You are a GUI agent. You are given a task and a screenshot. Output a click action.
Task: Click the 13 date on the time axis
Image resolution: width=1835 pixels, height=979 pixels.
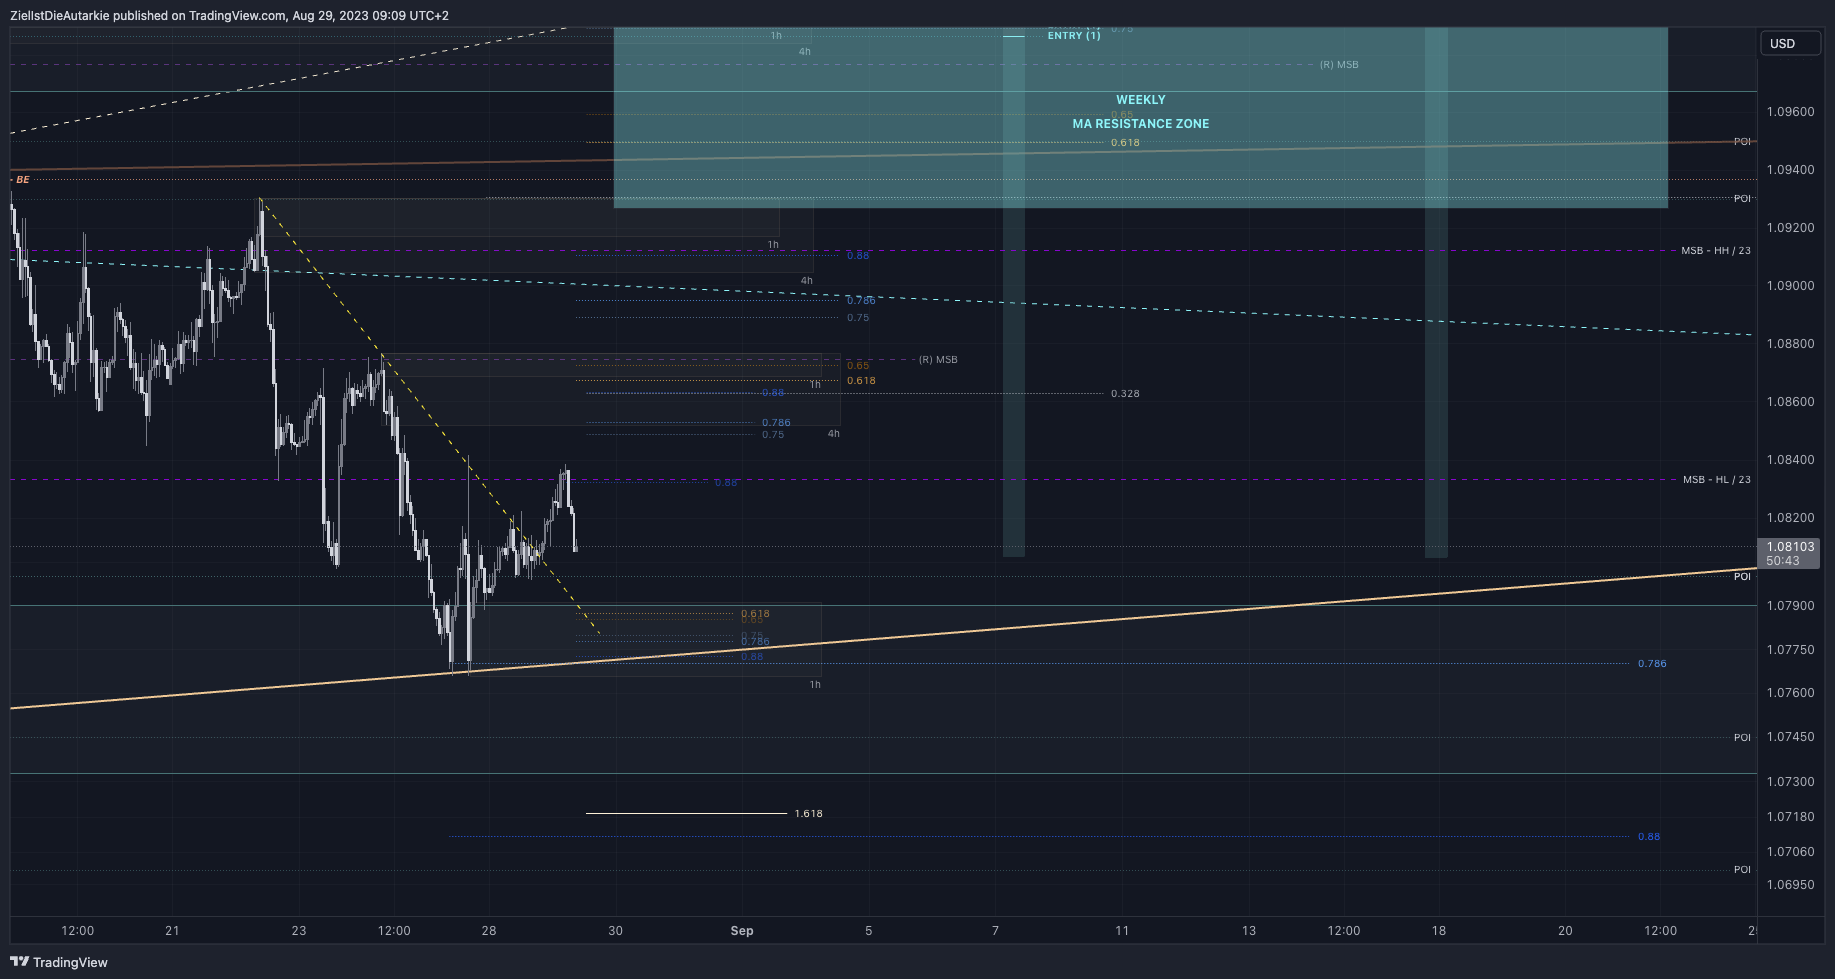[1249, 931]
